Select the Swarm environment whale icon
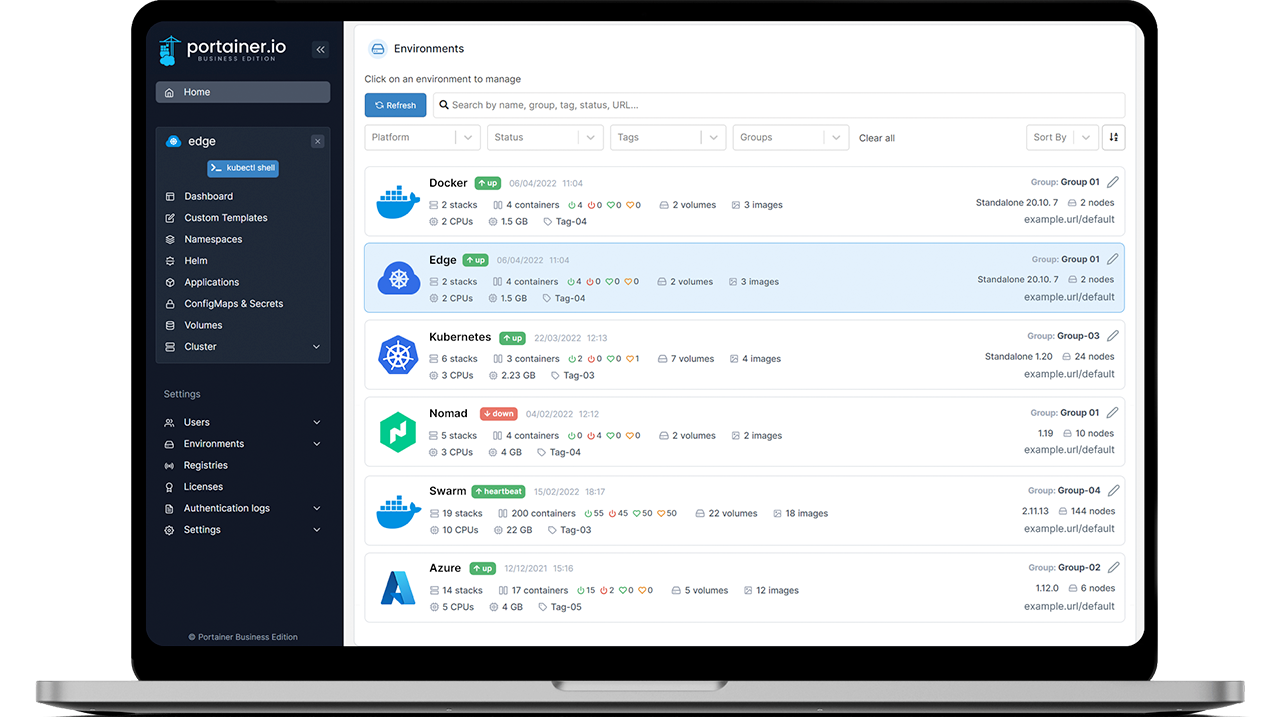 click(398, 511)
